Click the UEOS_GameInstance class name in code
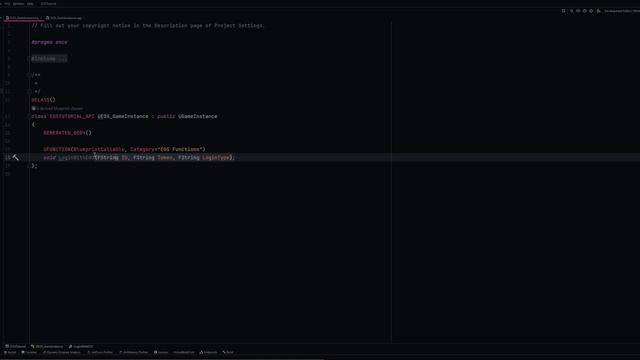Image resolution: width=640 pixels, height=360 pixels. tap(123, 116)
